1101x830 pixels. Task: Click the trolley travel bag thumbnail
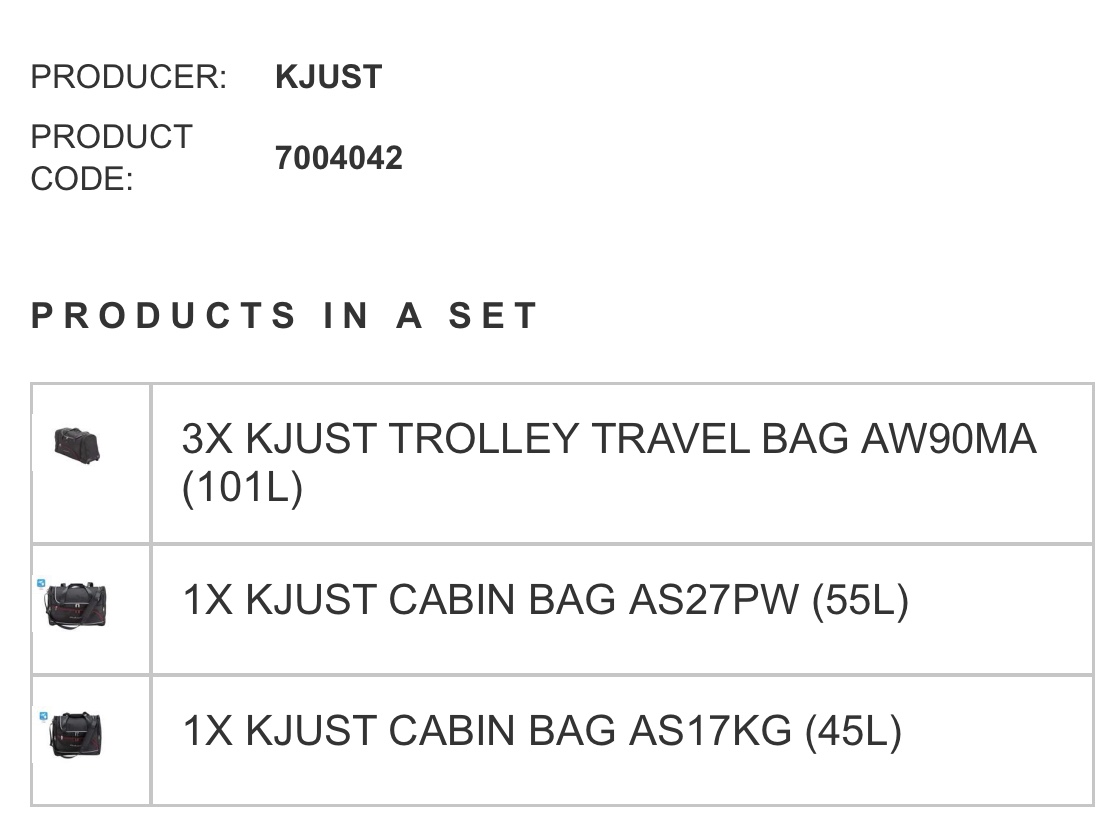77,444
